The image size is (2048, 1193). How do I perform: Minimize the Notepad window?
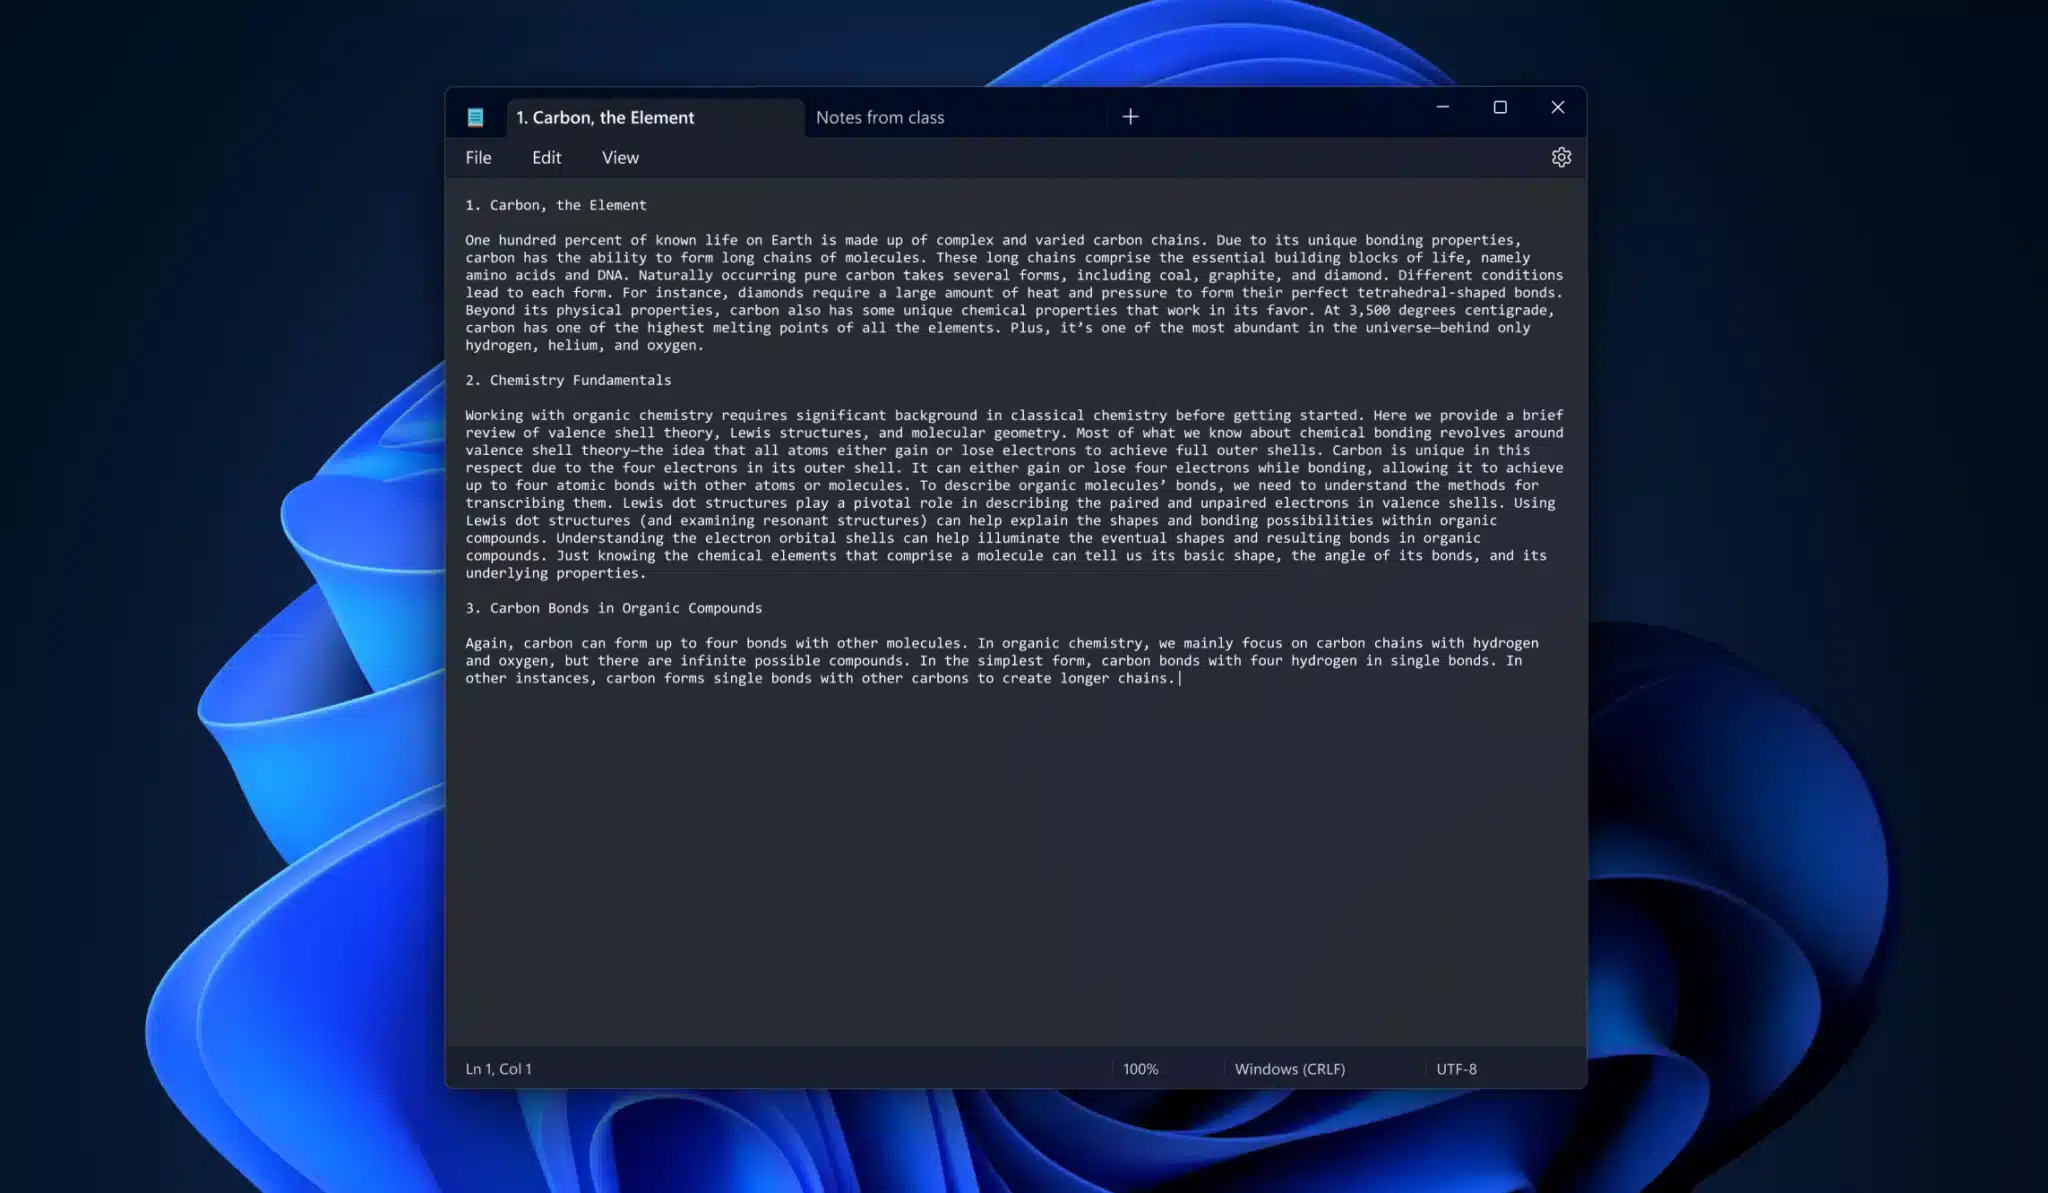coord(1442,107)
